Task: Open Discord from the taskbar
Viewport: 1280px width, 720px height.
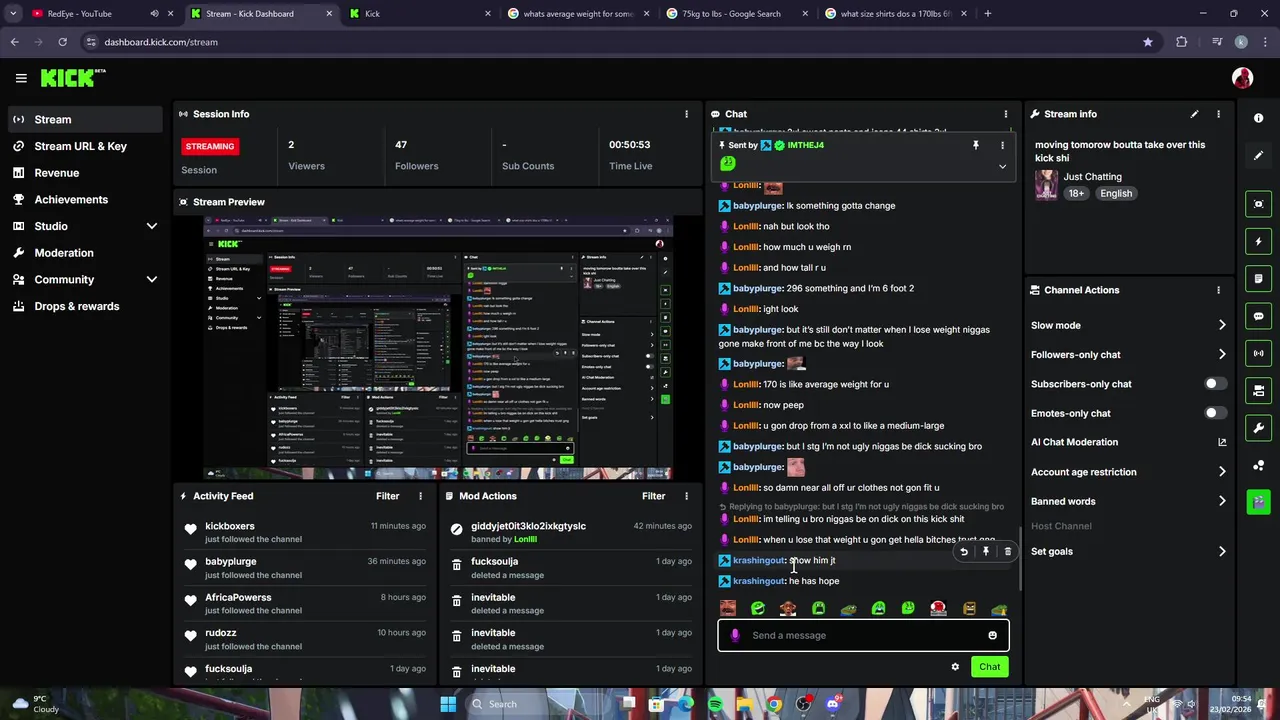Action: 832,704
